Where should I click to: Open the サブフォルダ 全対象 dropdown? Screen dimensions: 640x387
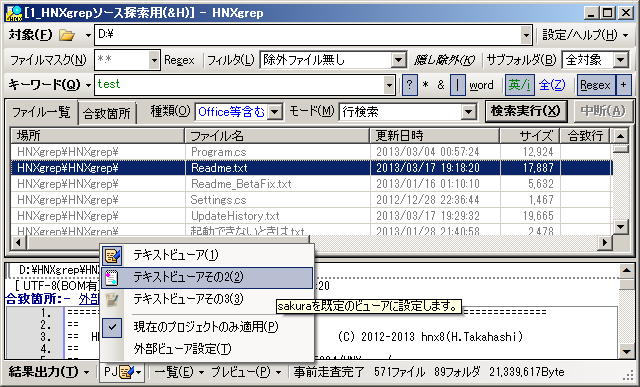[620, 60]
